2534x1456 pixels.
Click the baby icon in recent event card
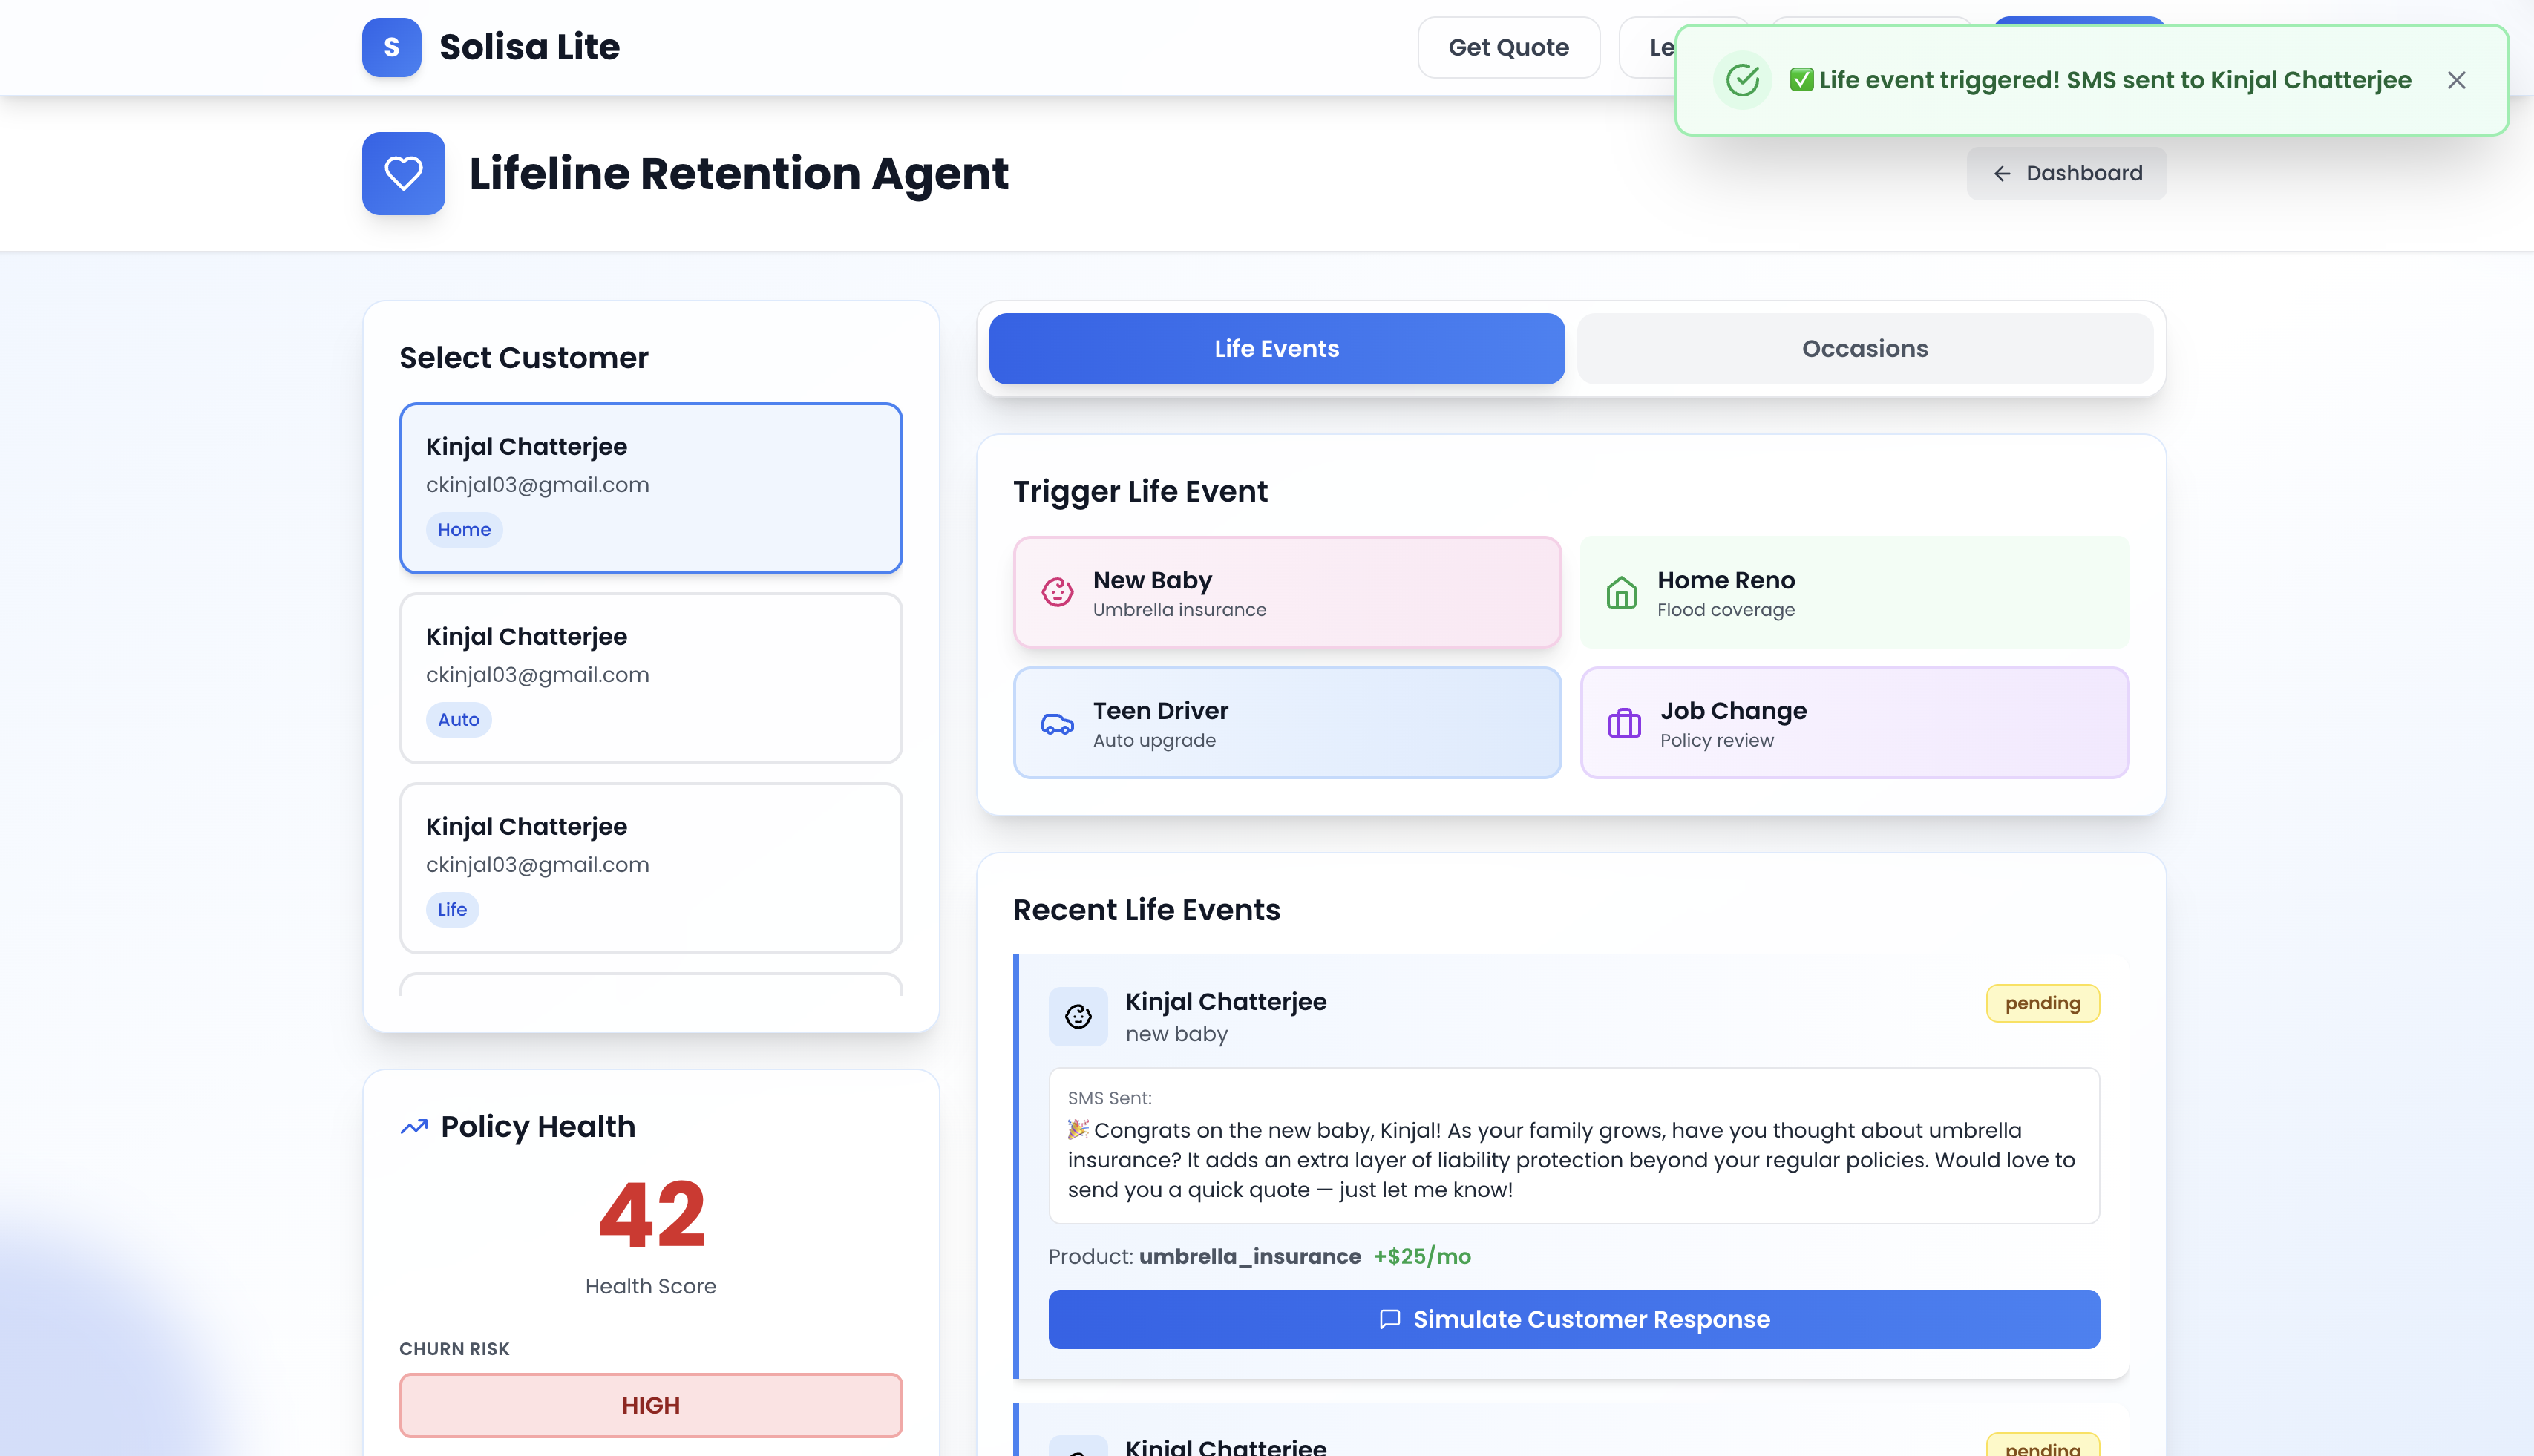click(1078, 1016)
